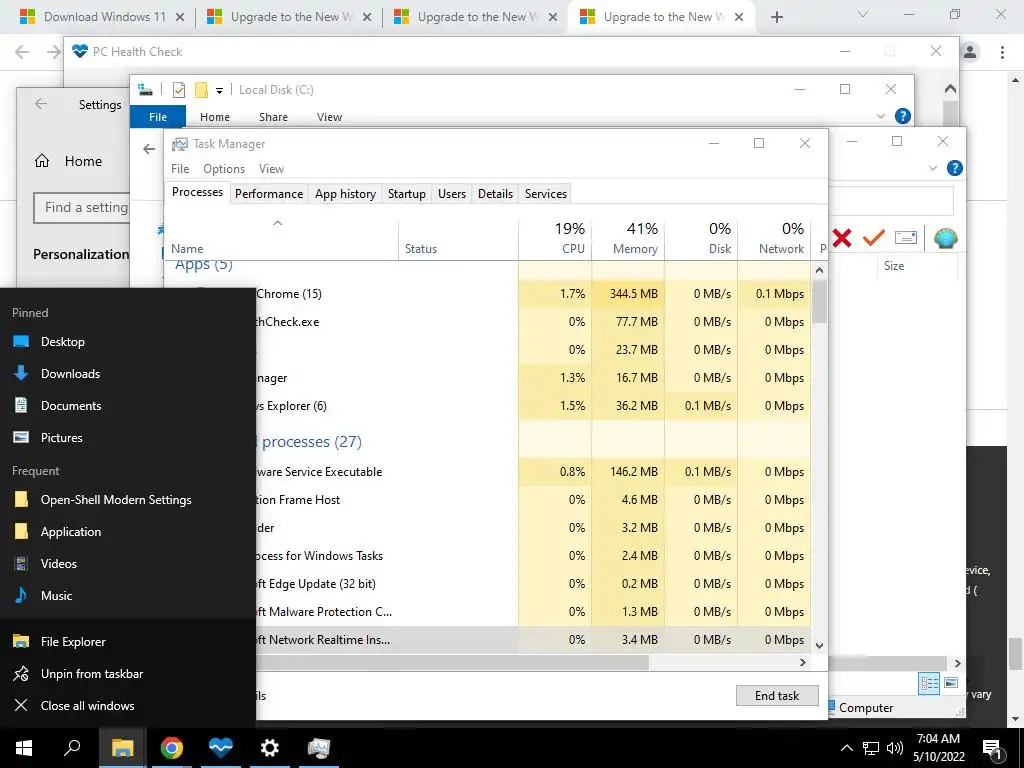Switch to the Details tab
This screenshot has width=1024, height=768.
[495, 193]
